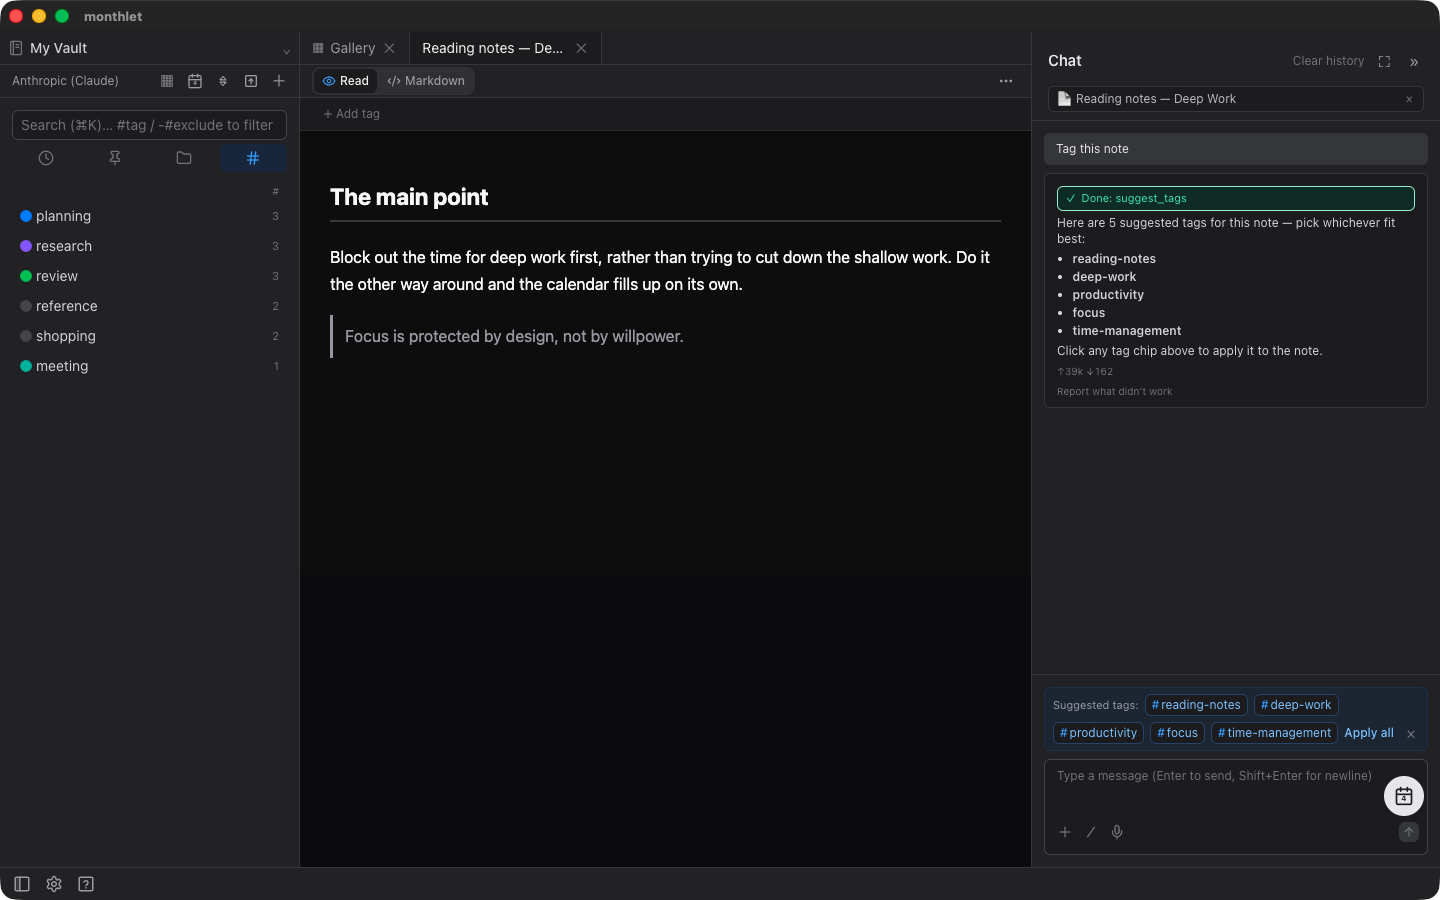
Task: Open the daily note calendar icon in sidebar
Action: (195, 81)
